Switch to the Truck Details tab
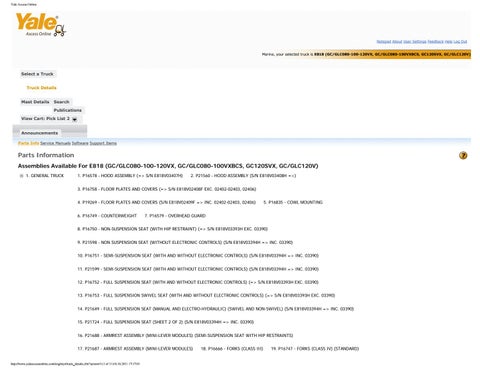This screenshot has height=371, width=480. click(41, 88)
